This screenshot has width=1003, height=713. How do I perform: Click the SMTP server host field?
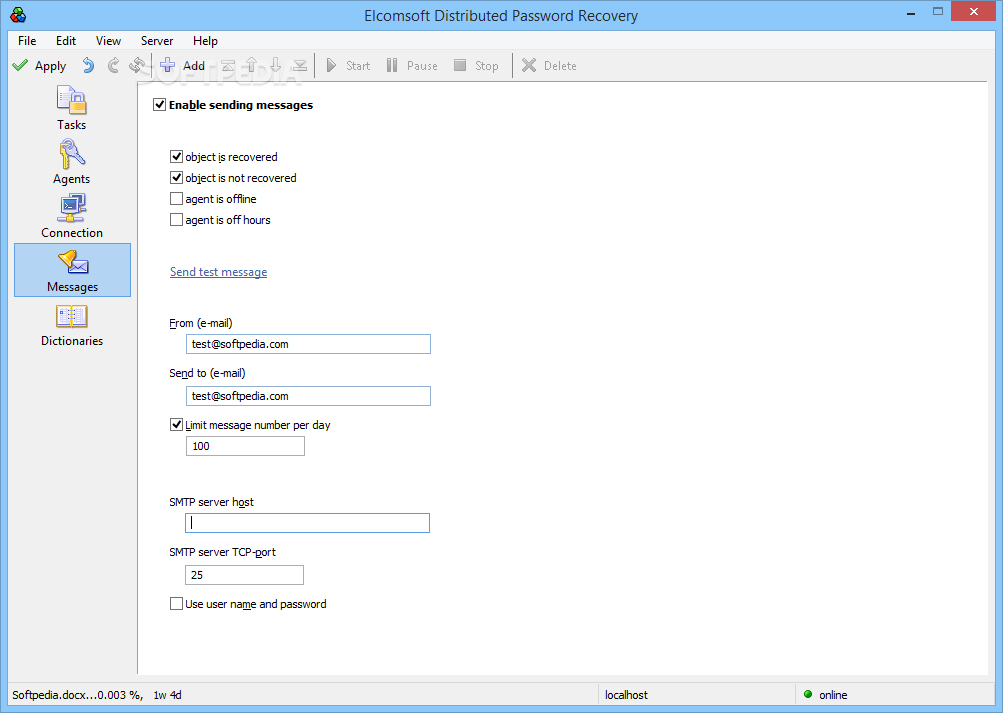tap(308, 523)
